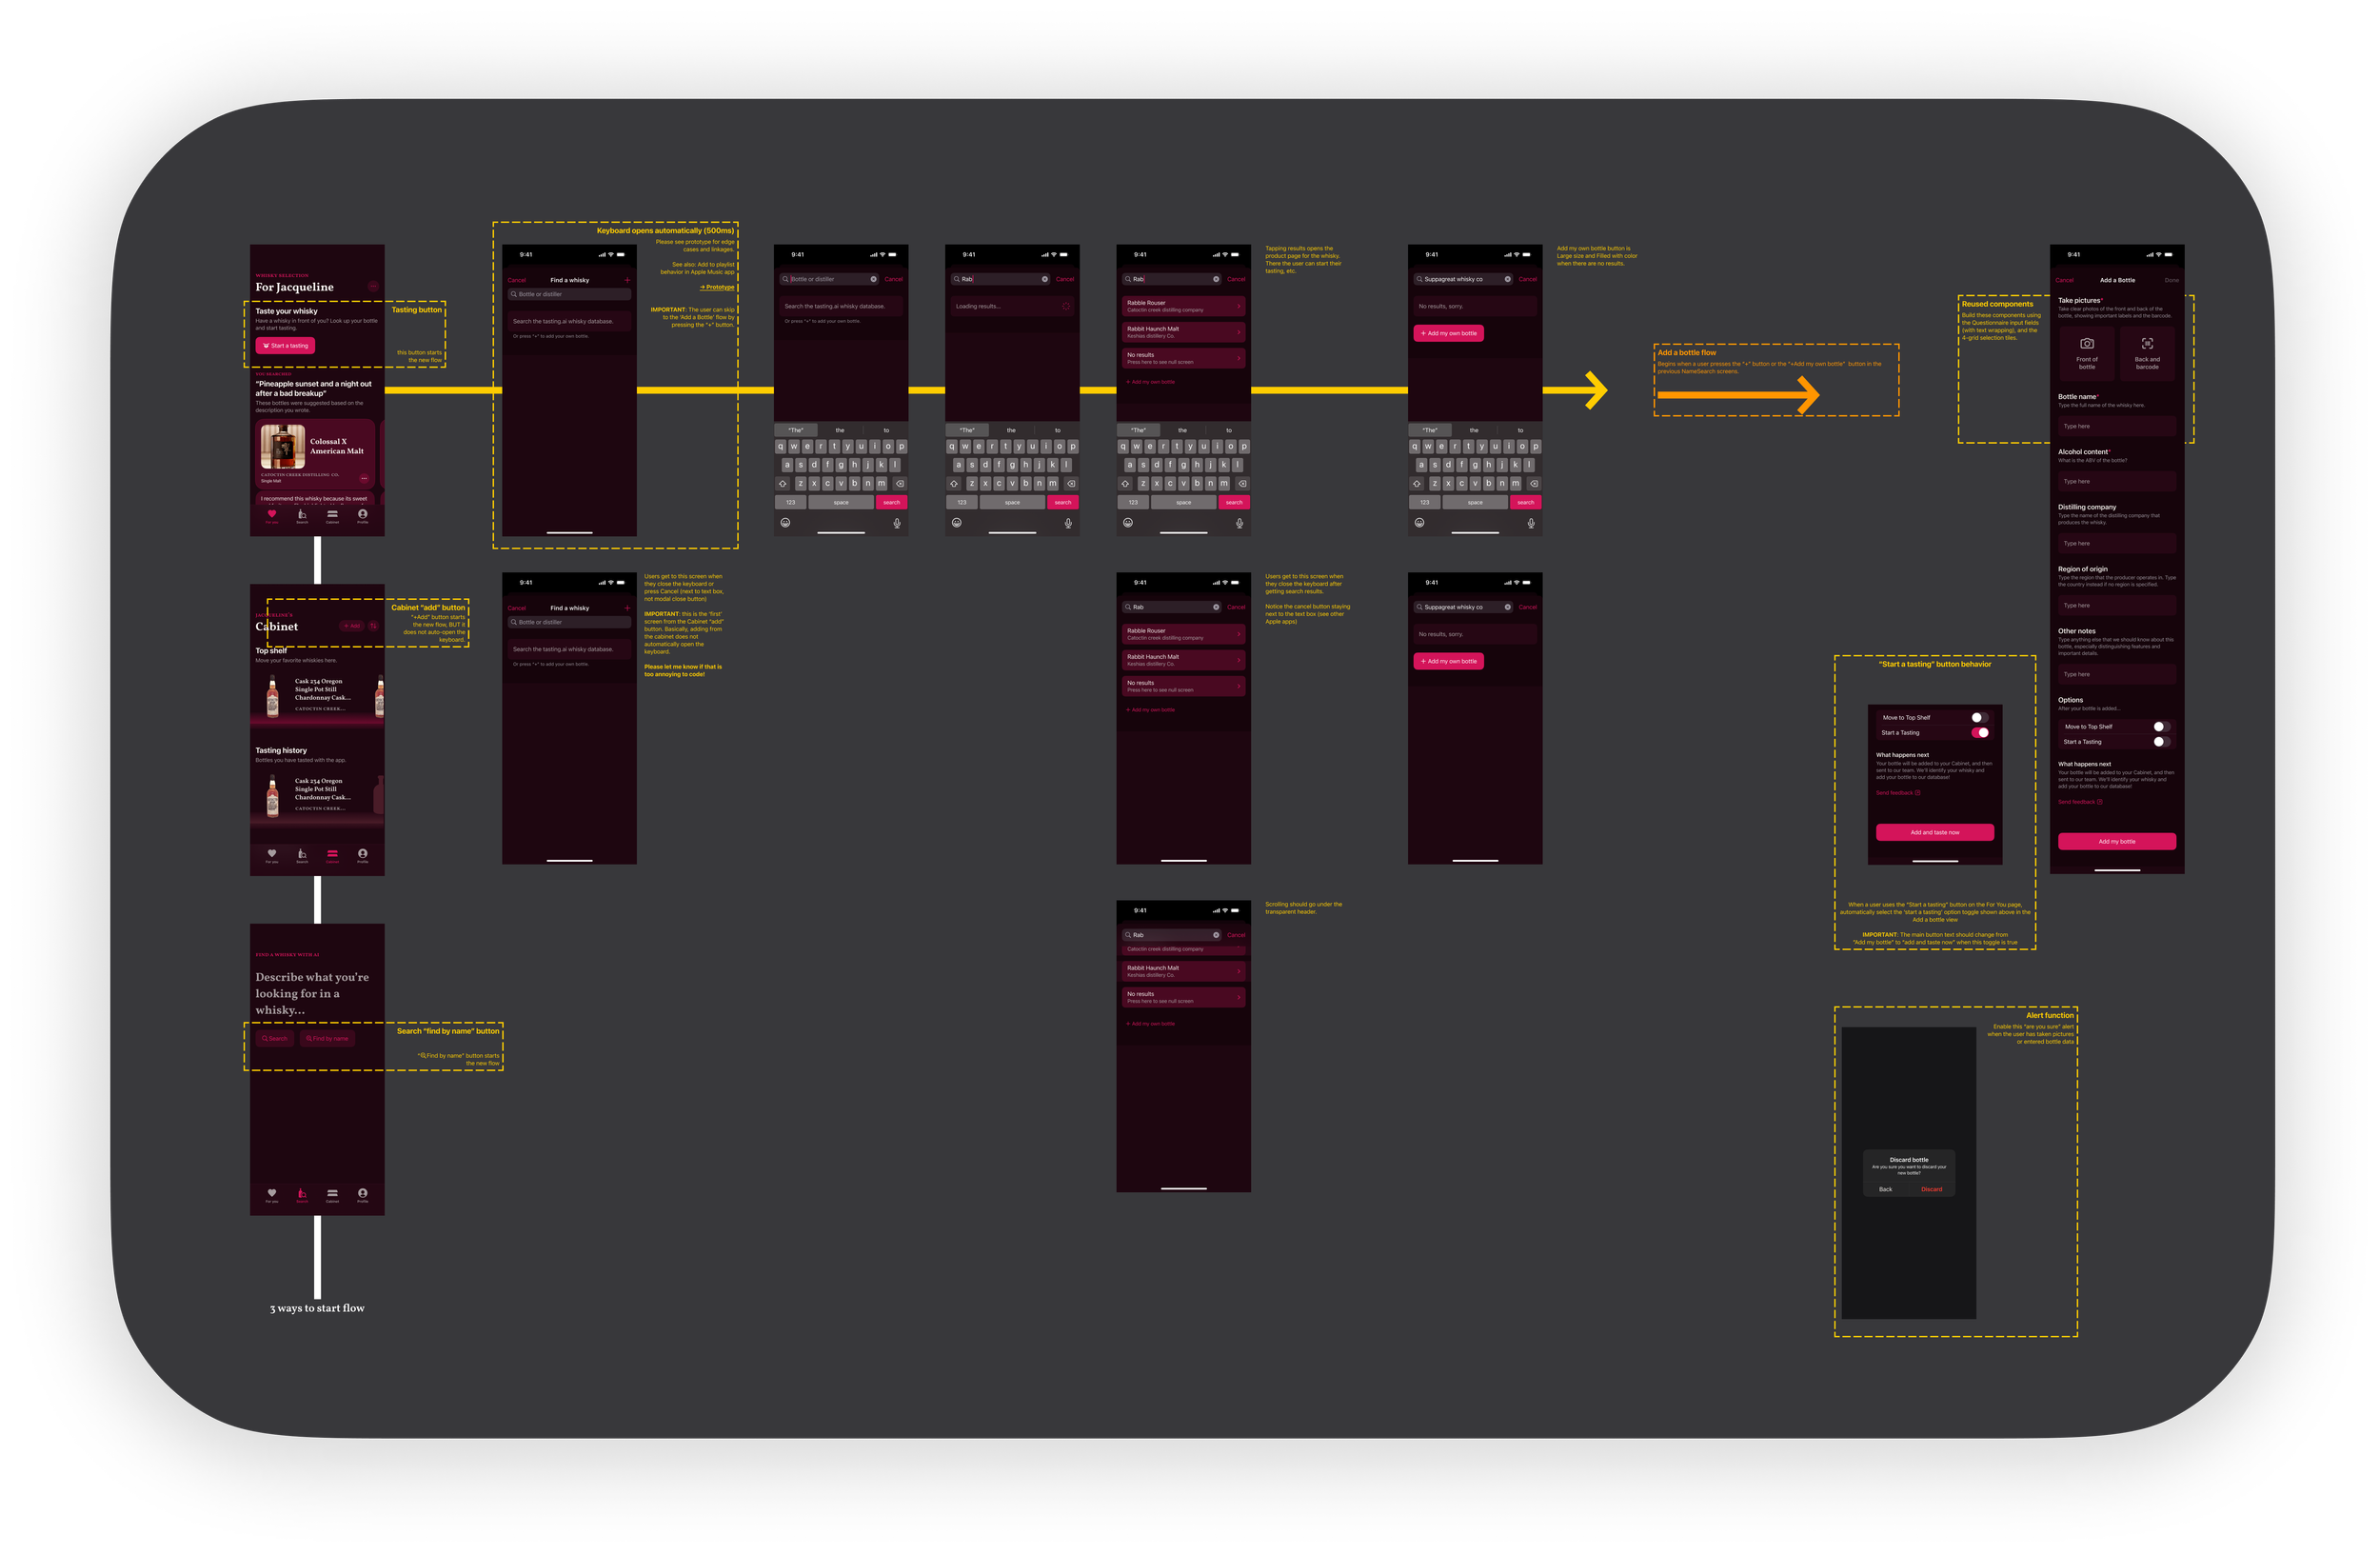Open ellipsis menu on Colossal X American Malt card
Viewport: 2380px width, 1555px height.
364,478
